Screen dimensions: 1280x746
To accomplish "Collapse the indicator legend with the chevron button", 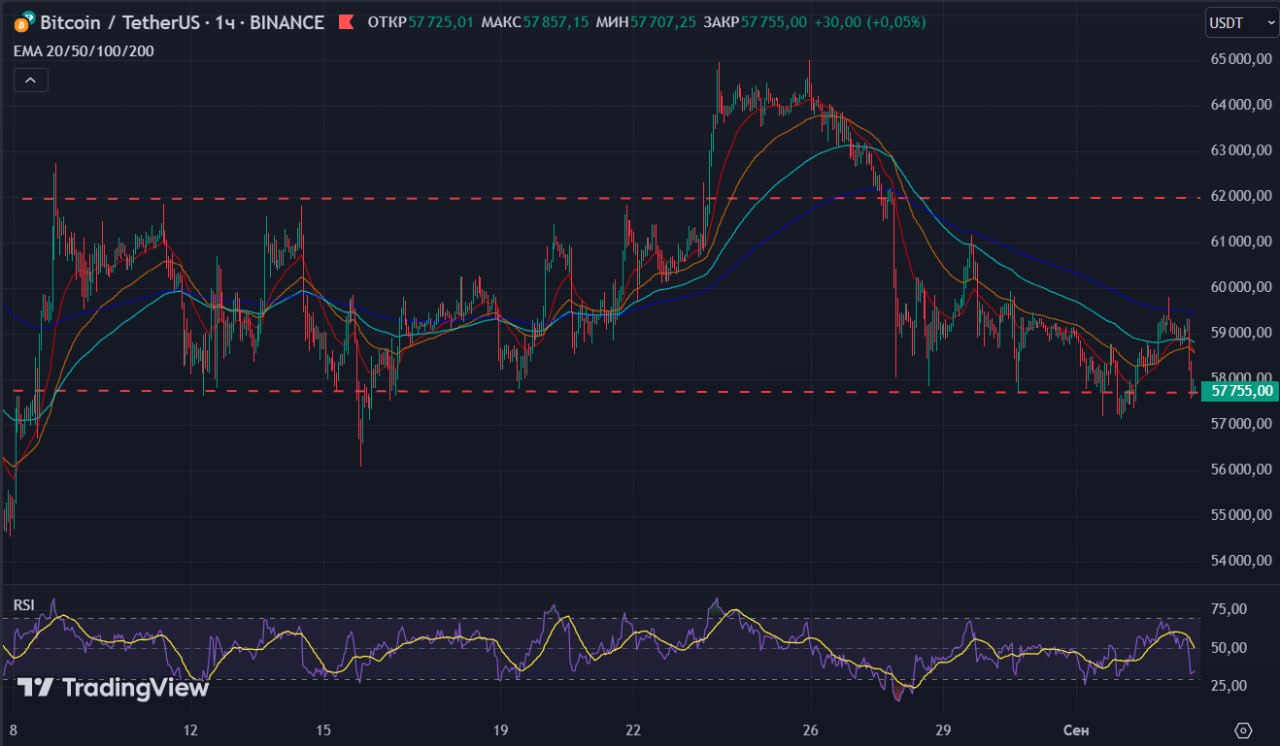I will tap(30, 80).
